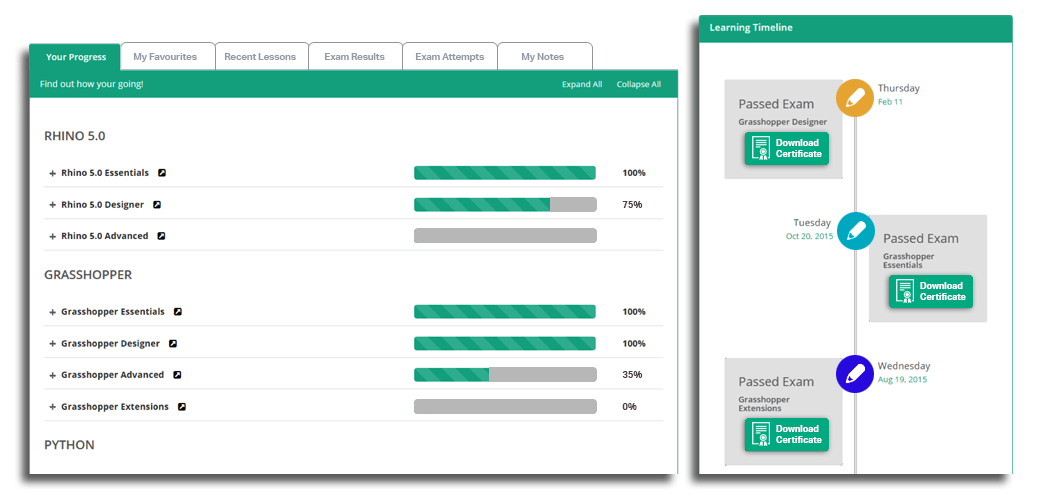
Task: Click the 0% value for Grasshopper Extensions
Action: point(629,407)
